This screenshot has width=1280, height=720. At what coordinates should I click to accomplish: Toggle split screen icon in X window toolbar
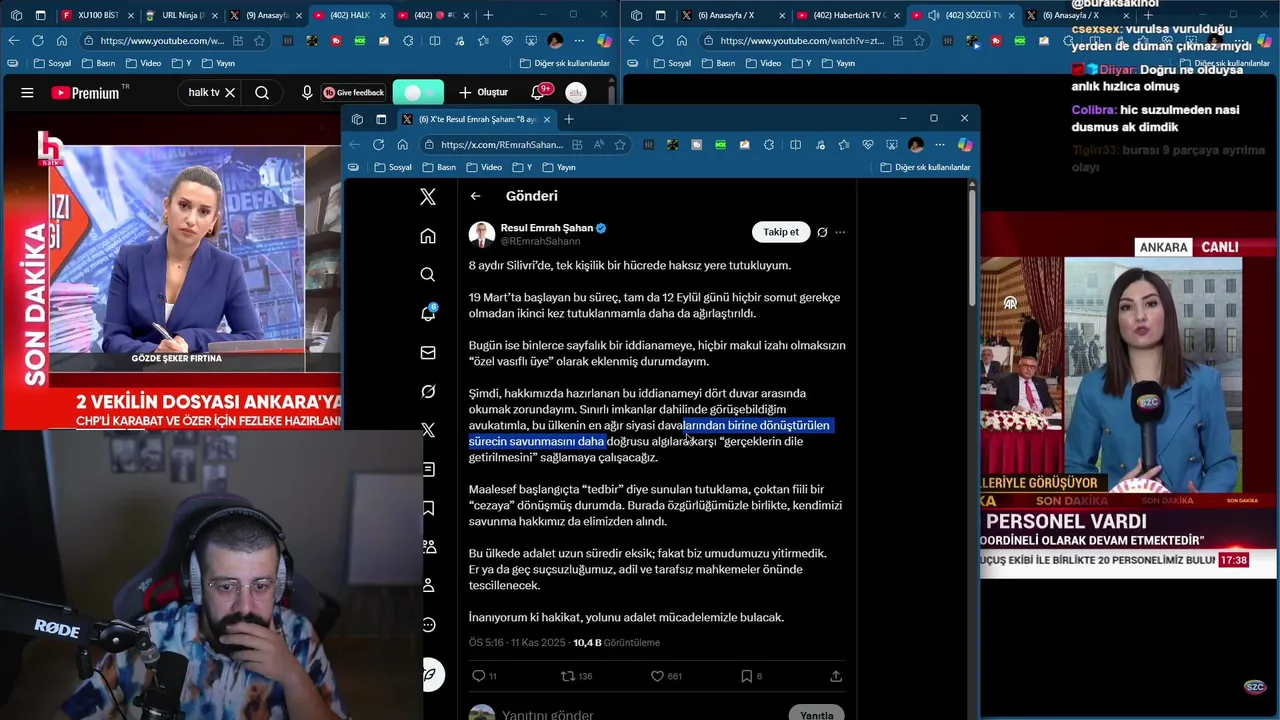(795, 145)
